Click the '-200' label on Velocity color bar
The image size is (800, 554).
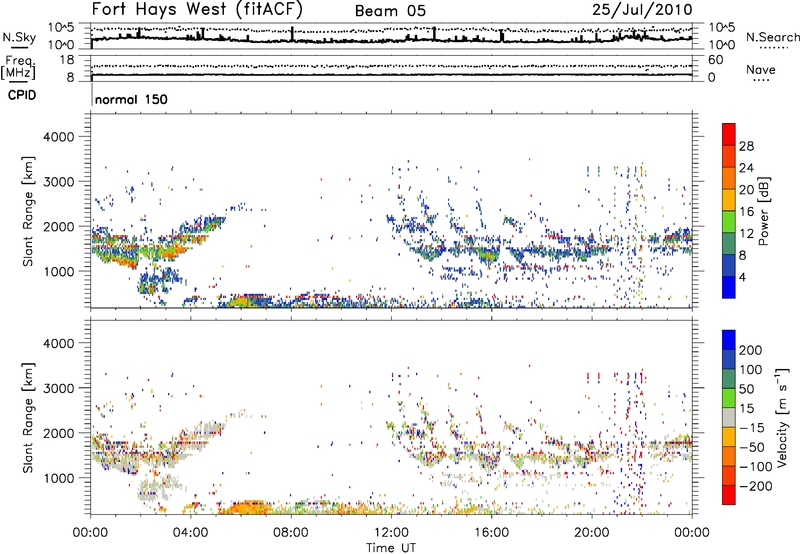(755, 486)
